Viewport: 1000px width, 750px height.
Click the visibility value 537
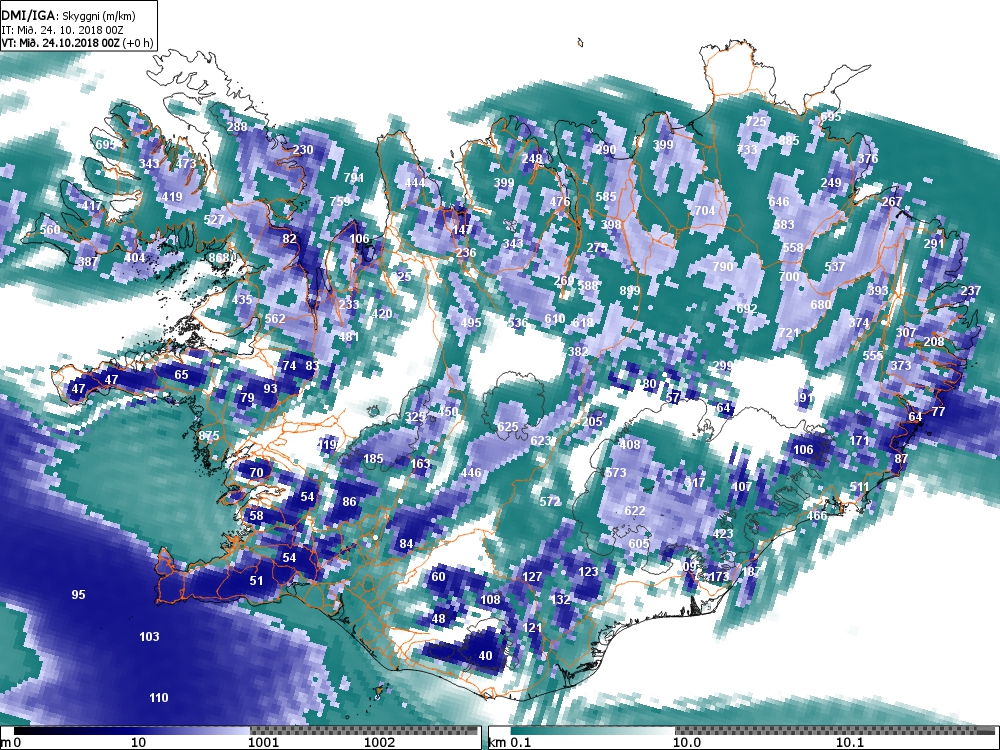(x=835, y=267)
